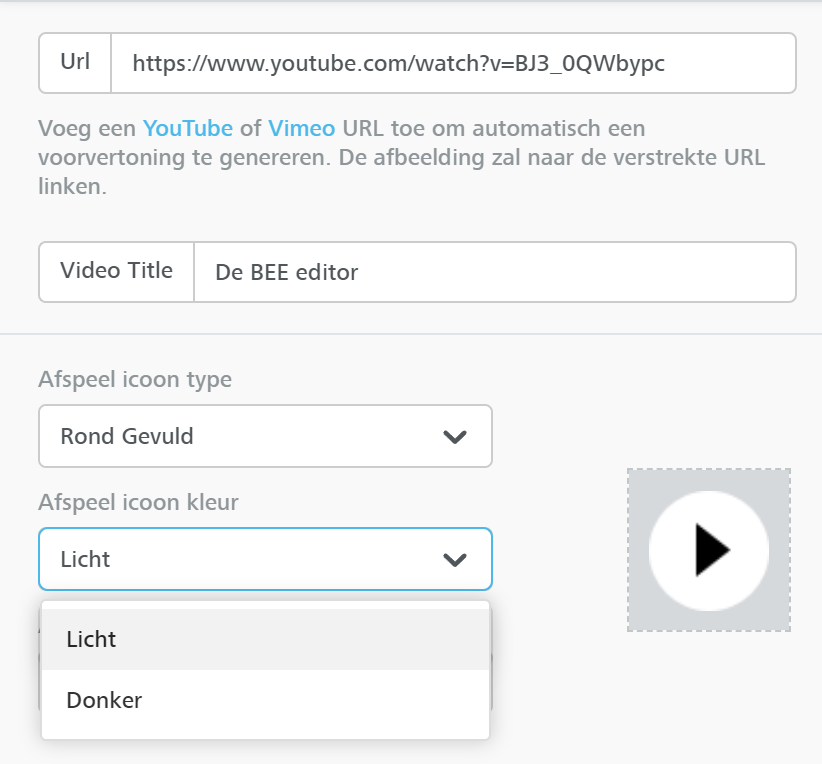Open the Rond Gevuld icon type dropdown
Image resolution: width=822 pixels, height=764 pixels.
264,436
